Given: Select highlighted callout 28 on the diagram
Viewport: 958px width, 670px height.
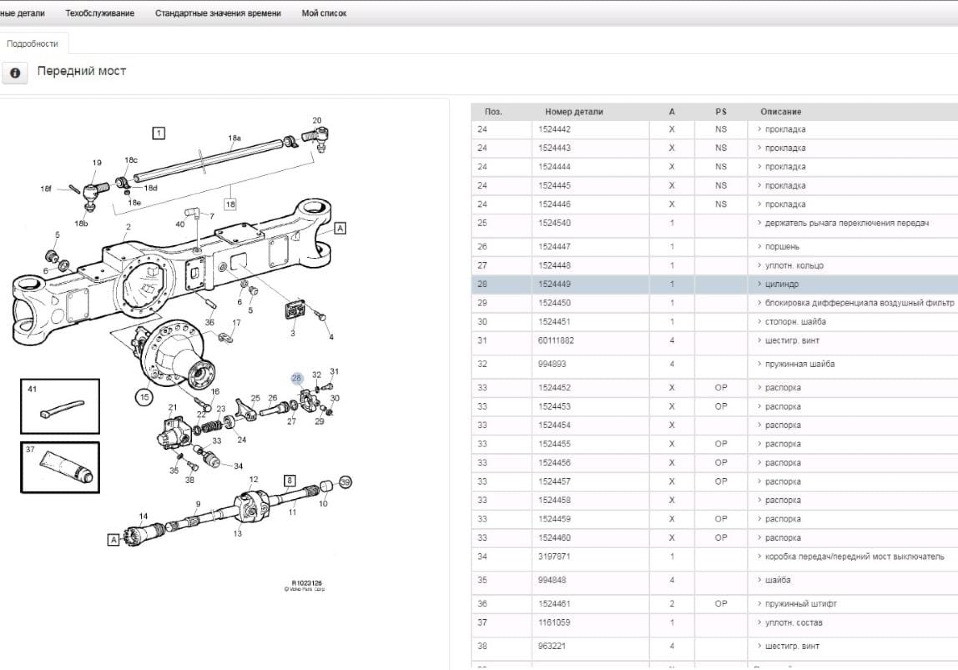Looking at the screenshot, I should [296, 378].
